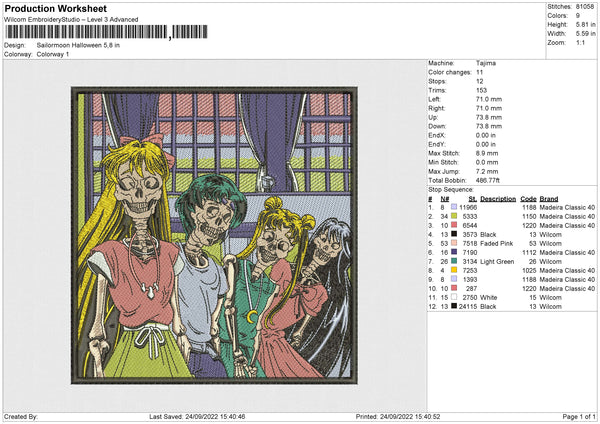
Task: Click the St. column header
Action: (x=473, y=199)
